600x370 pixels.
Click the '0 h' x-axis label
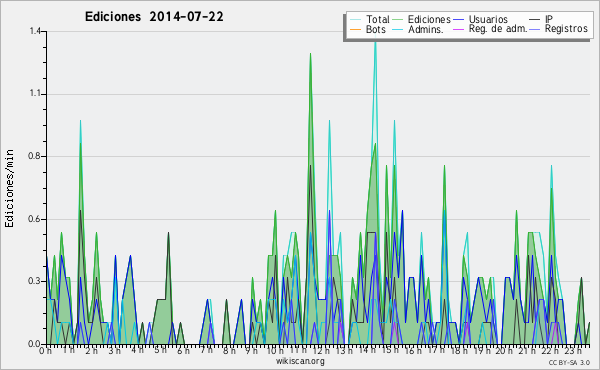(45, 350)
